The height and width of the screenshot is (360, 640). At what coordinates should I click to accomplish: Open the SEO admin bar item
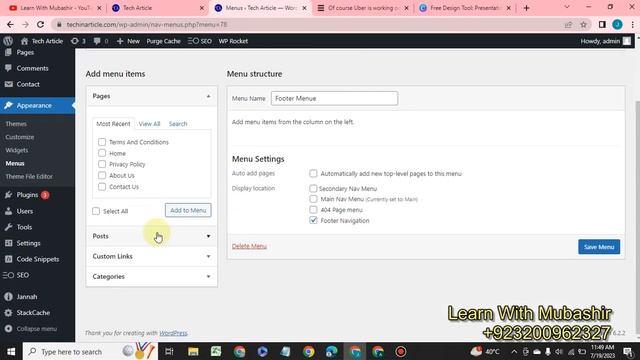click(x=200, y=41)
